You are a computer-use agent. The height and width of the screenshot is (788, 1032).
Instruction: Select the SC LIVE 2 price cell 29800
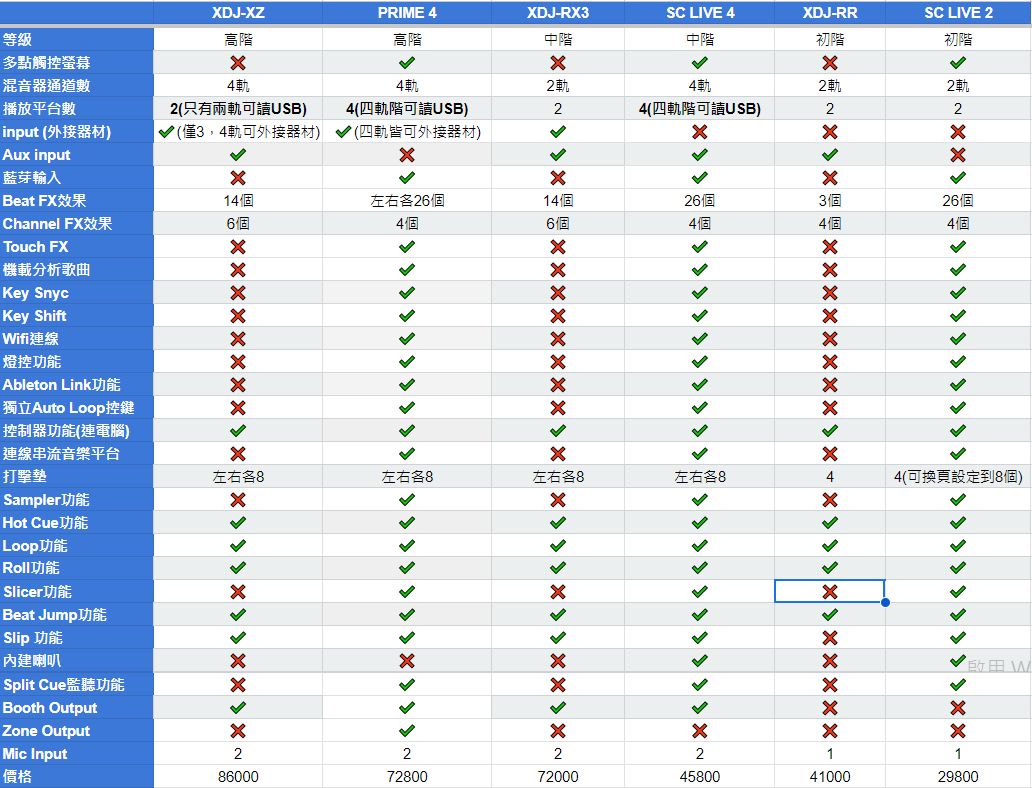(958, 777)
